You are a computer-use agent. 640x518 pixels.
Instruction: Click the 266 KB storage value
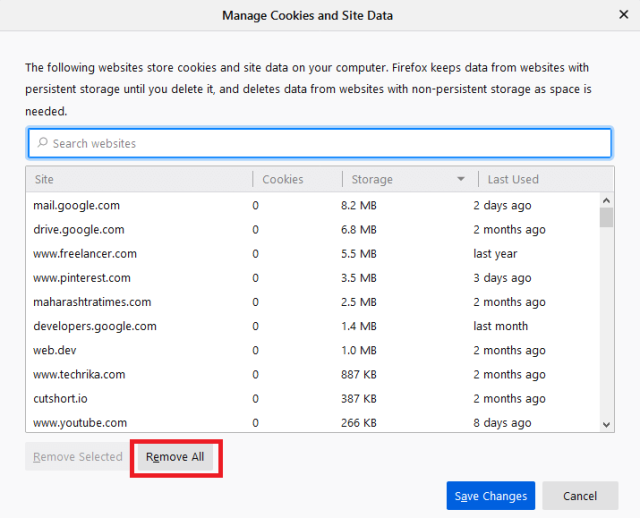point(359,422)
